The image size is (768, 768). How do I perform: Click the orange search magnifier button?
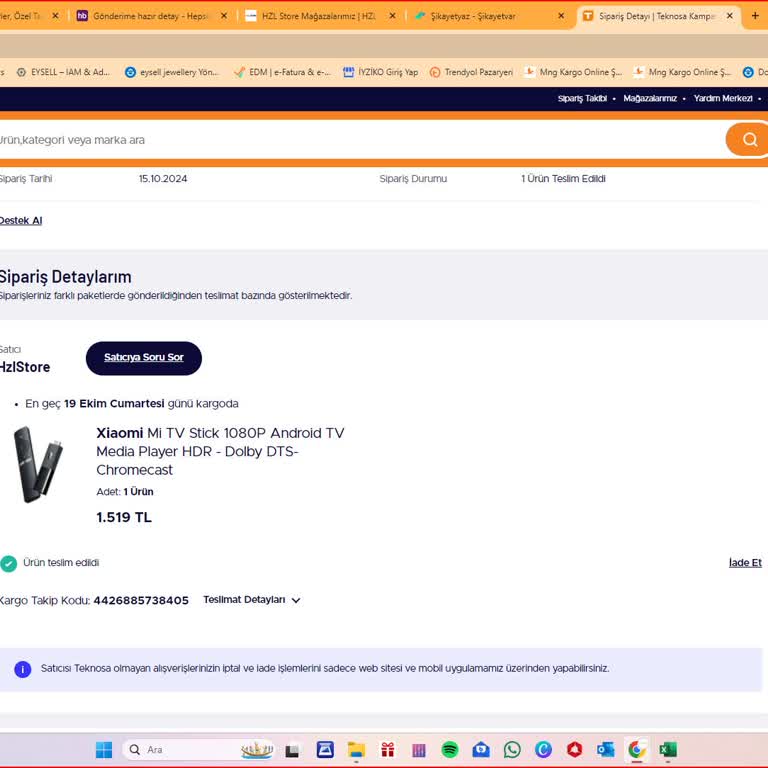(x=748, y=140)
